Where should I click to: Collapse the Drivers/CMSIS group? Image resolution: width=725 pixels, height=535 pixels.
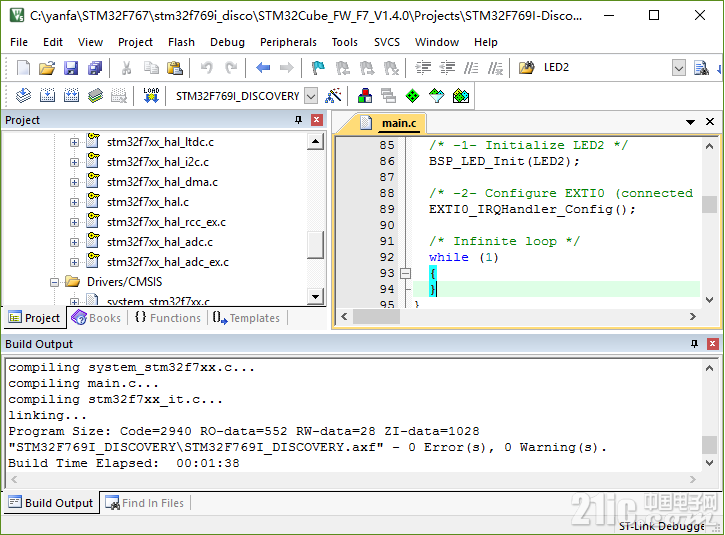[54, 282]
